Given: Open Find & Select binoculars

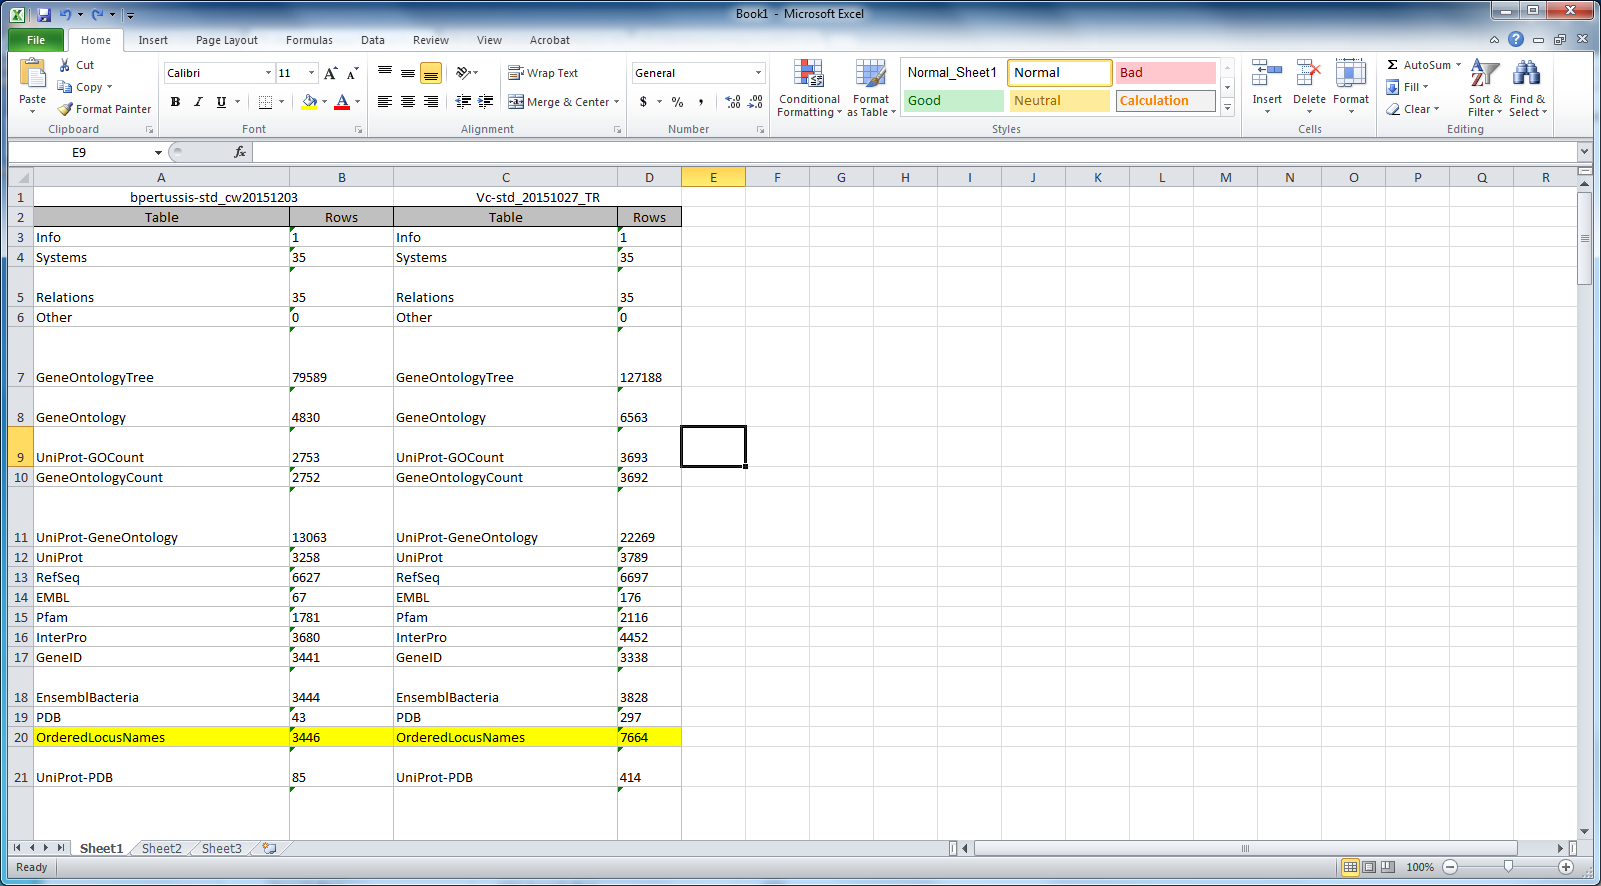Looking at the screenshot, I should pyautogui.click(x=1527, y=88).
